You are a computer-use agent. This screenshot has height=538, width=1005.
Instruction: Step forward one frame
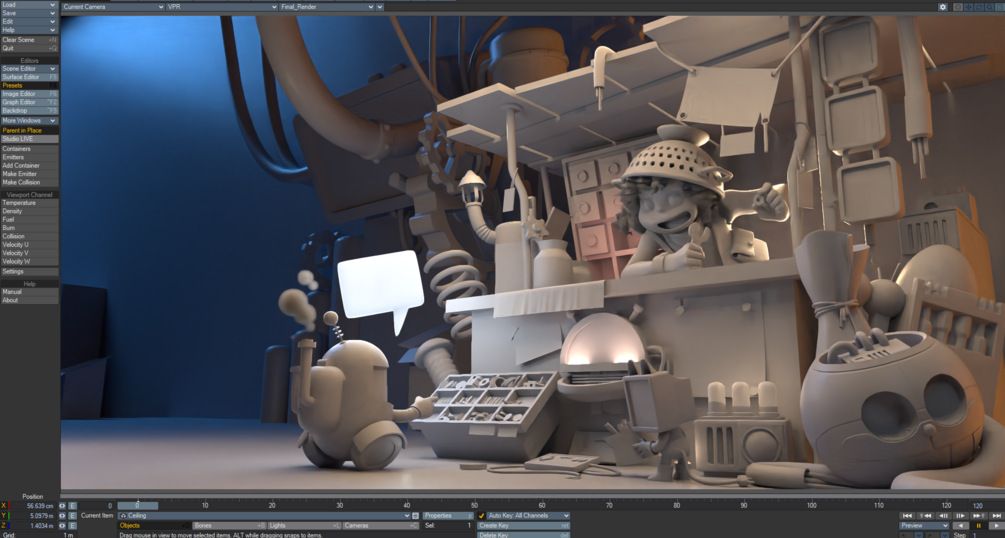961,516
